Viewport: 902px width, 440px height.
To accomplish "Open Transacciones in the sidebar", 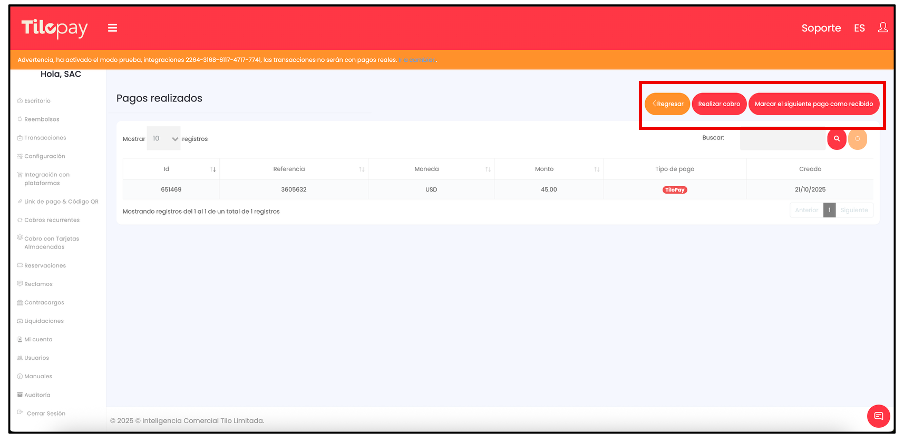I will 46,137.
